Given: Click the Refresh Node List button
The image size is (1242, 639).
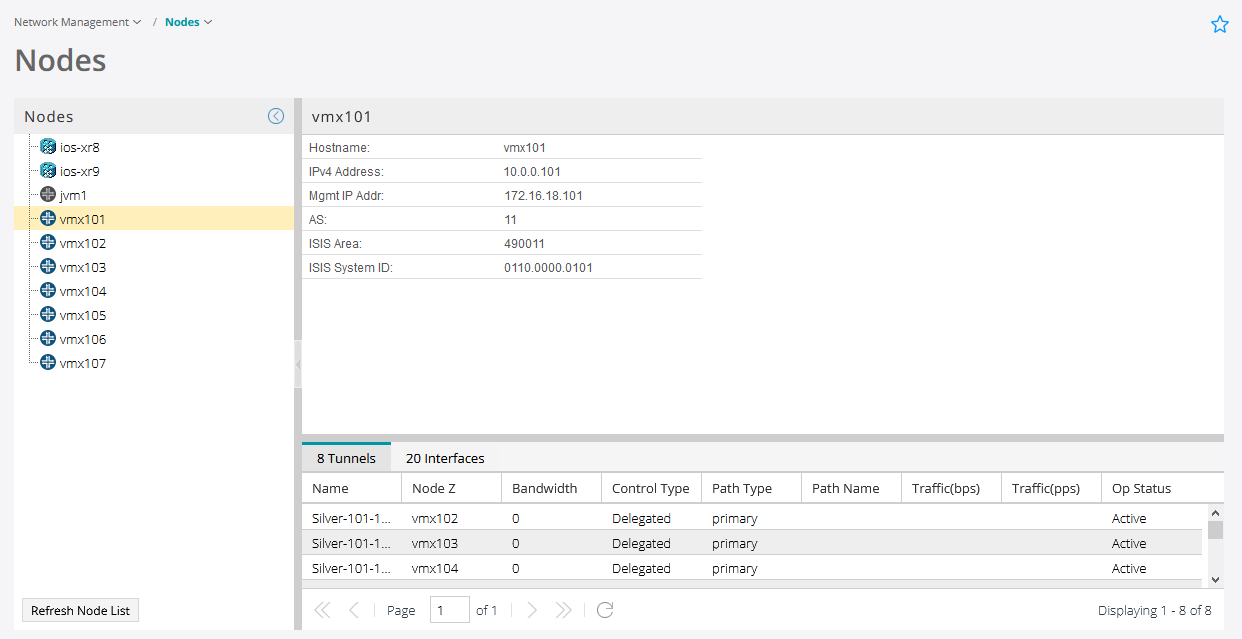Looking at the screenshot, I should 80,610.
